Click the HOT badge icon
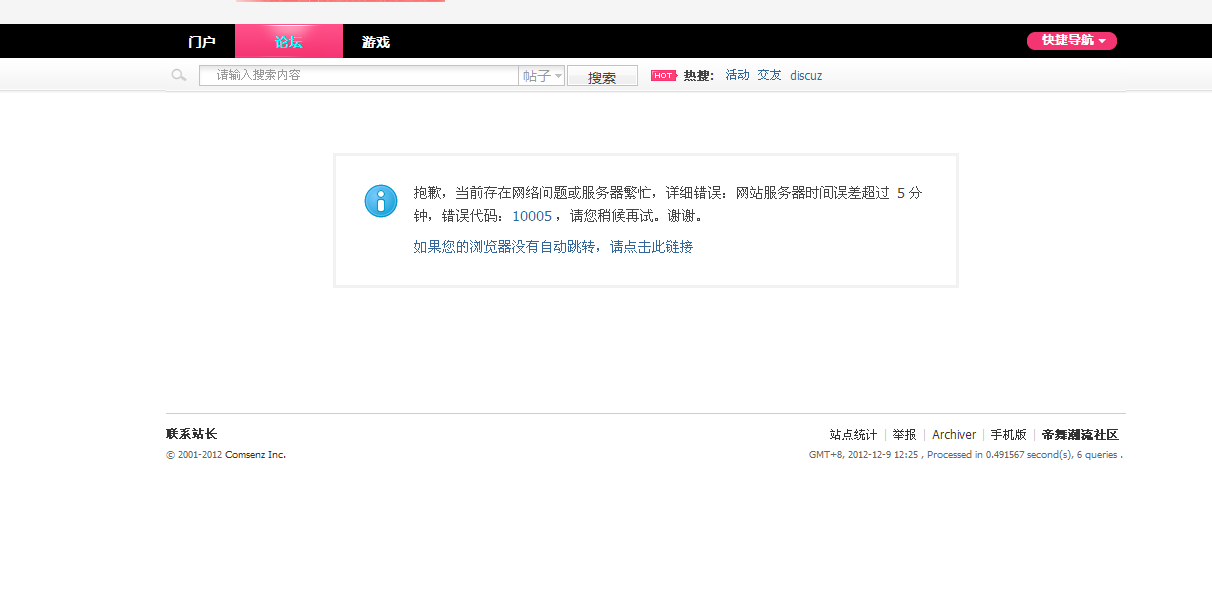Screen dimensions: 1212x608 (664, 75)
